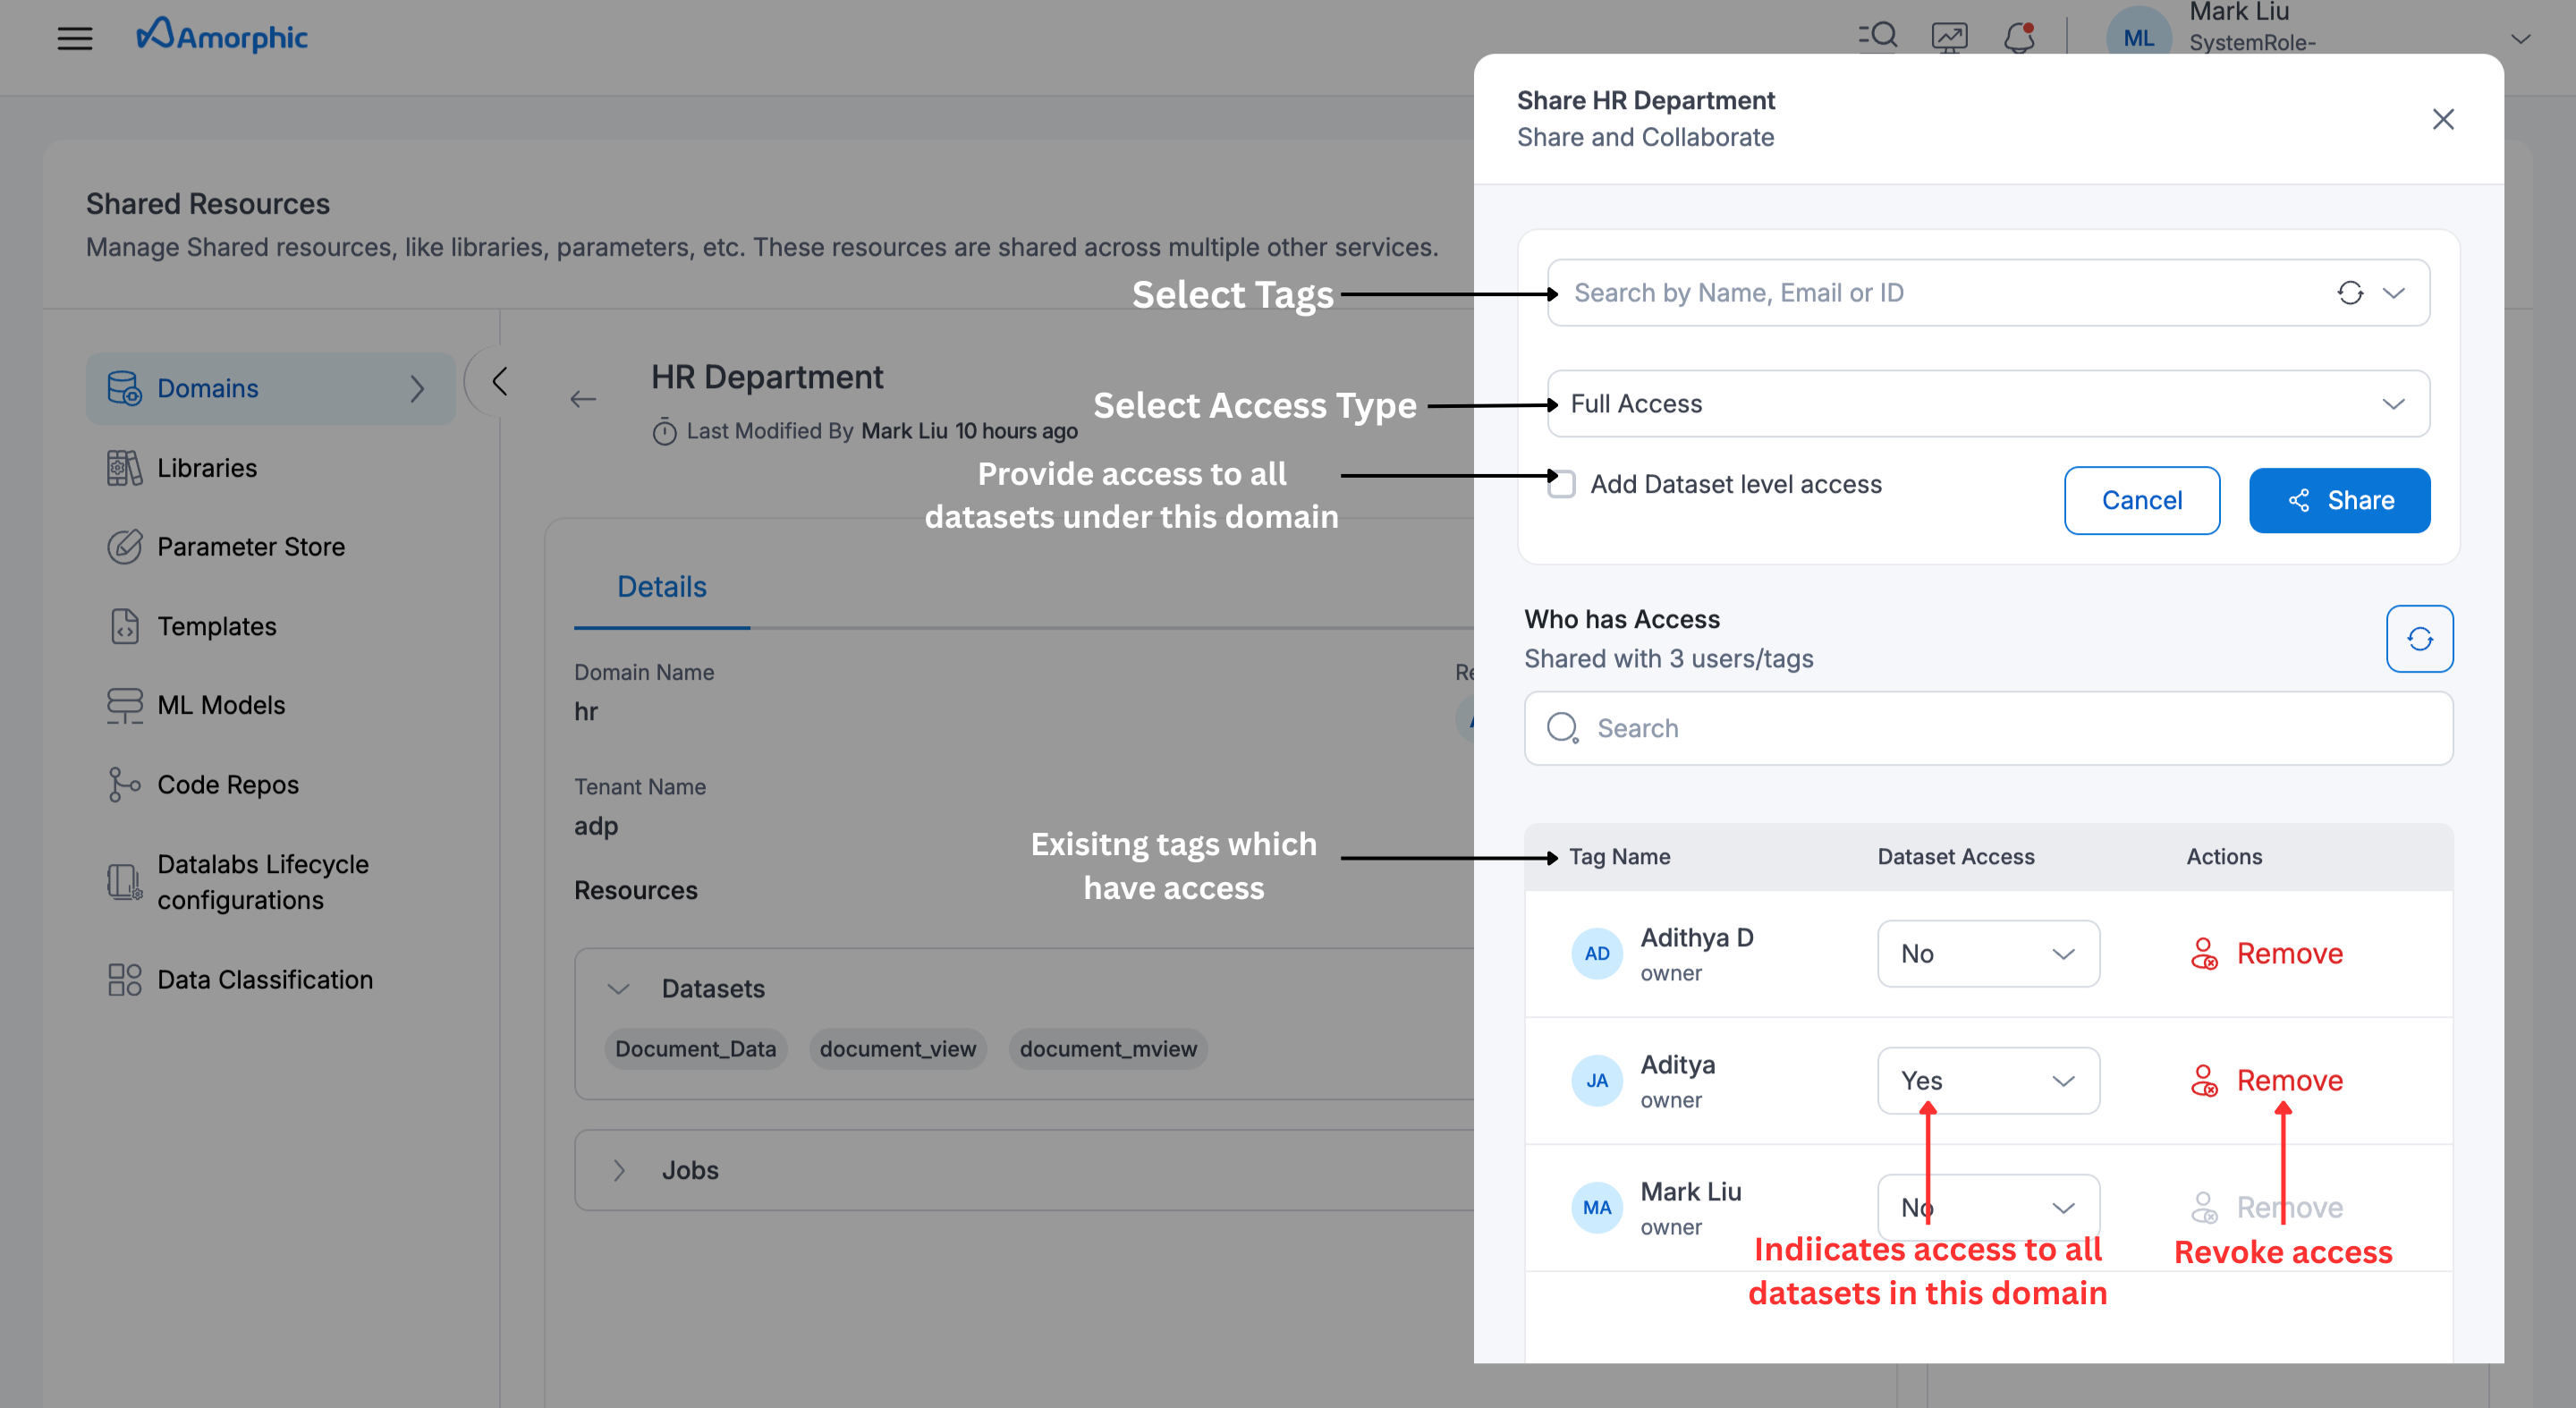Screen dimensions: 2576x1408
Task: Close the Share HR Department panel
Action: pos(2441,119)
